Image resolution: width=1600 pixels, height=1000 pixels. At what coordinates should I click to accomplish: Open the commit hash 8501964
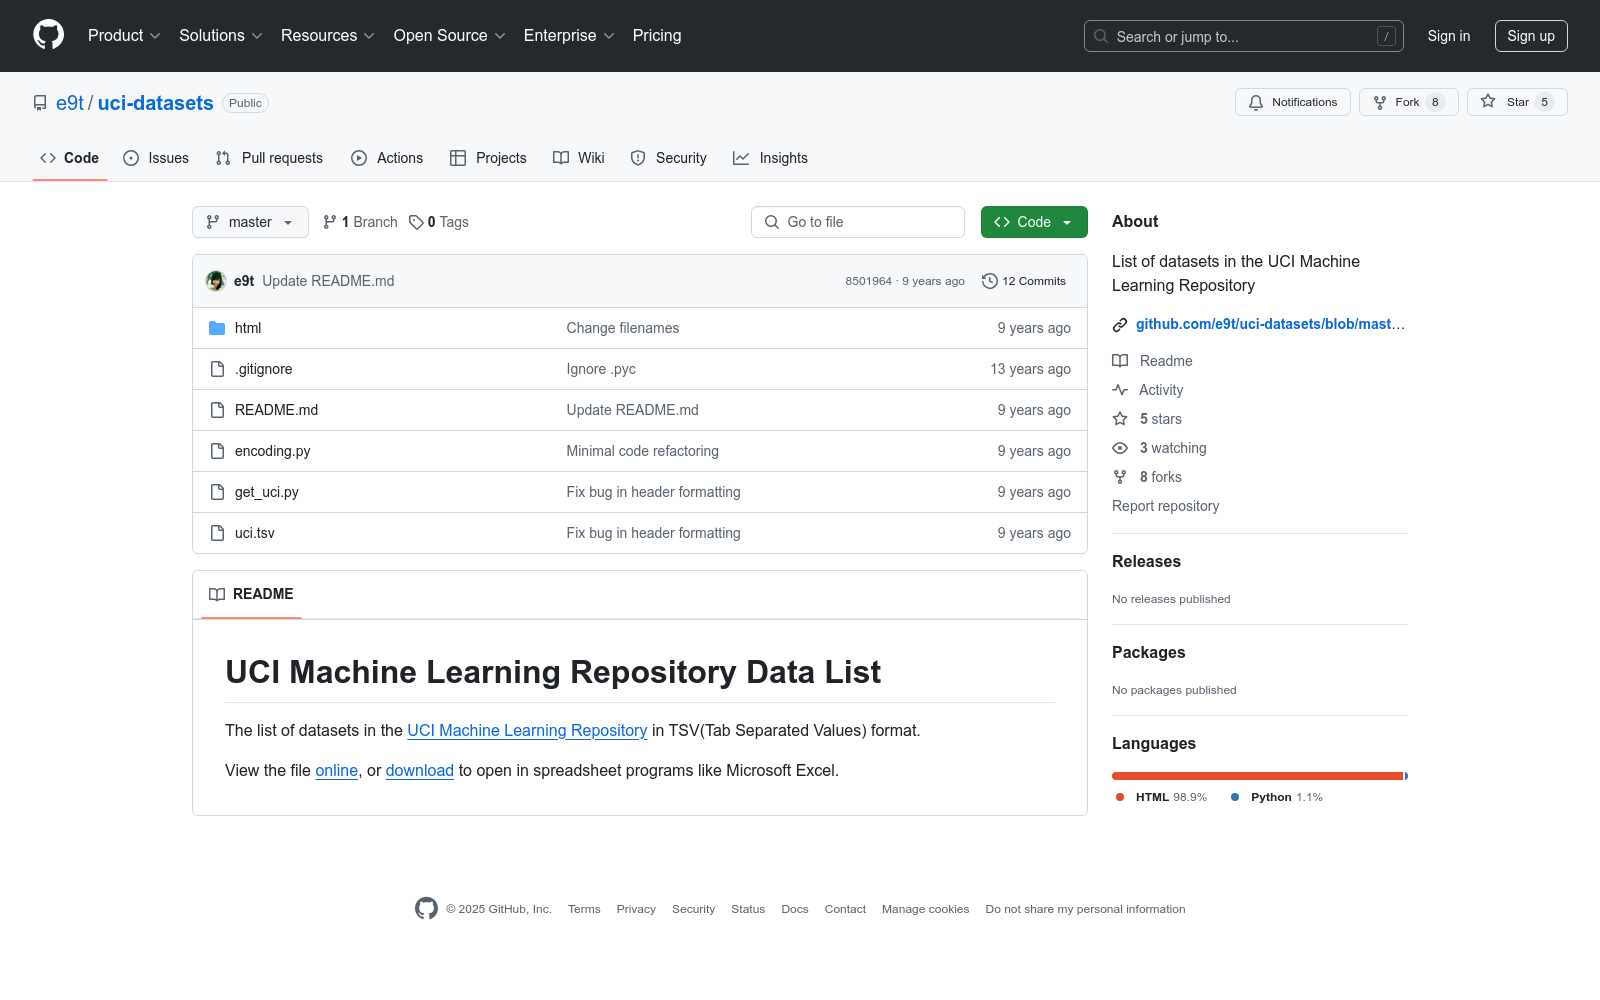[x=868, y=281]
